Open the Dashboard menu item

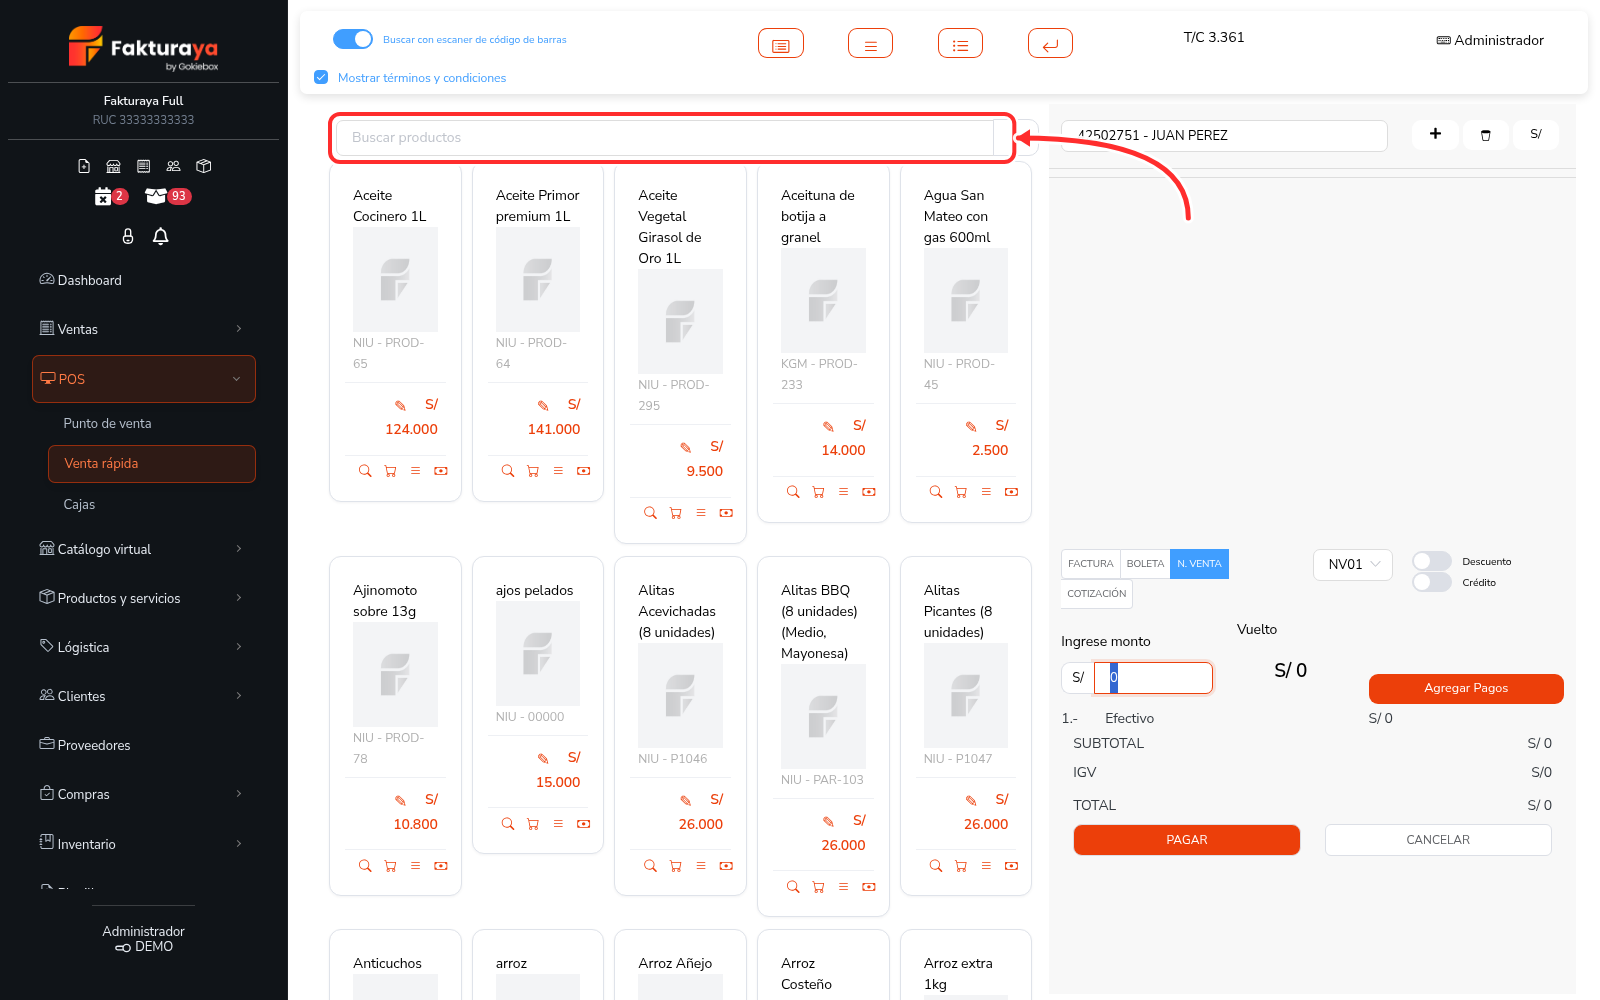tap(144, 280)
